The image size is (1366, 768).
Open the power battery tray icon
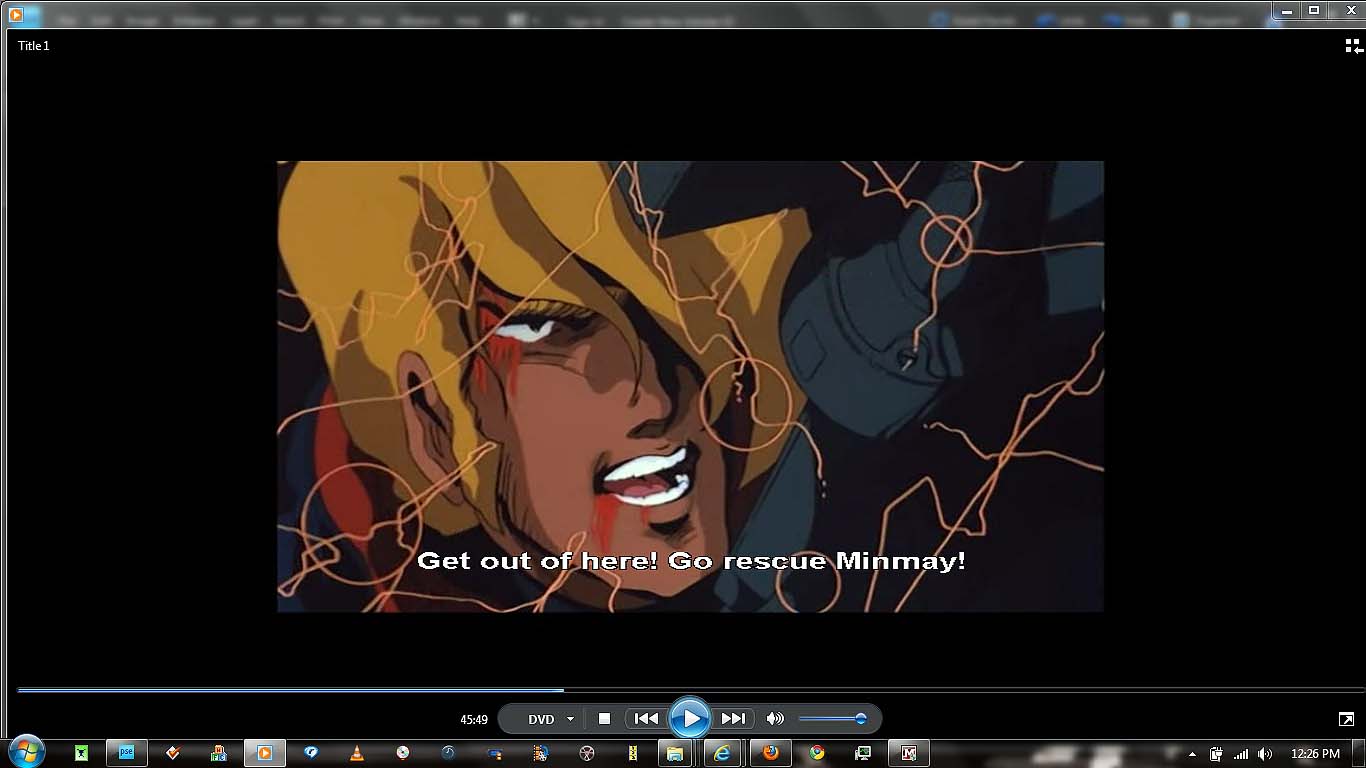click(x=1217, y=754)
